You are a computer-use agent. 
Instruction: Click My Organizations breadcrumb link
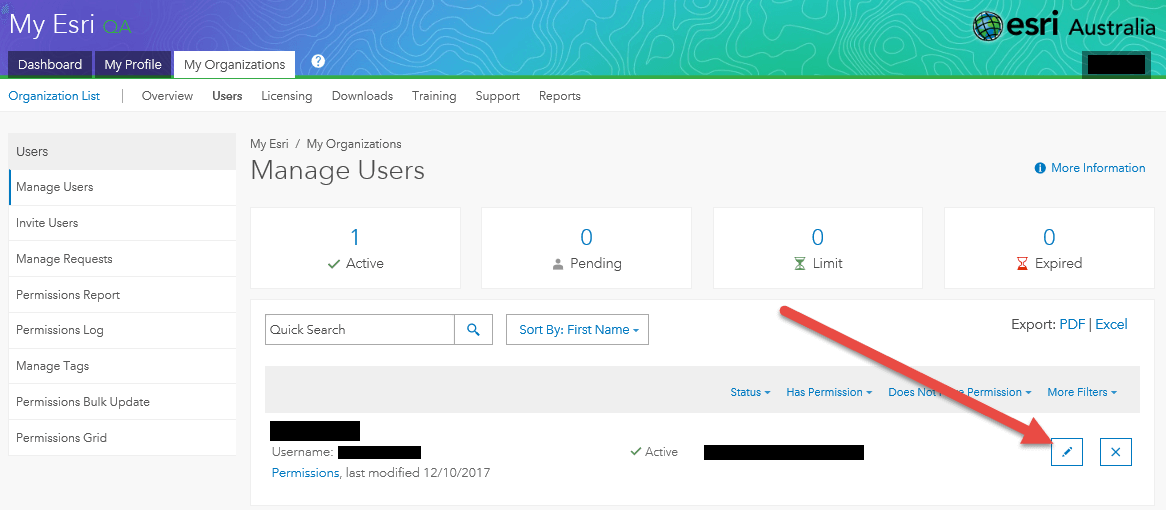[354, 144]
